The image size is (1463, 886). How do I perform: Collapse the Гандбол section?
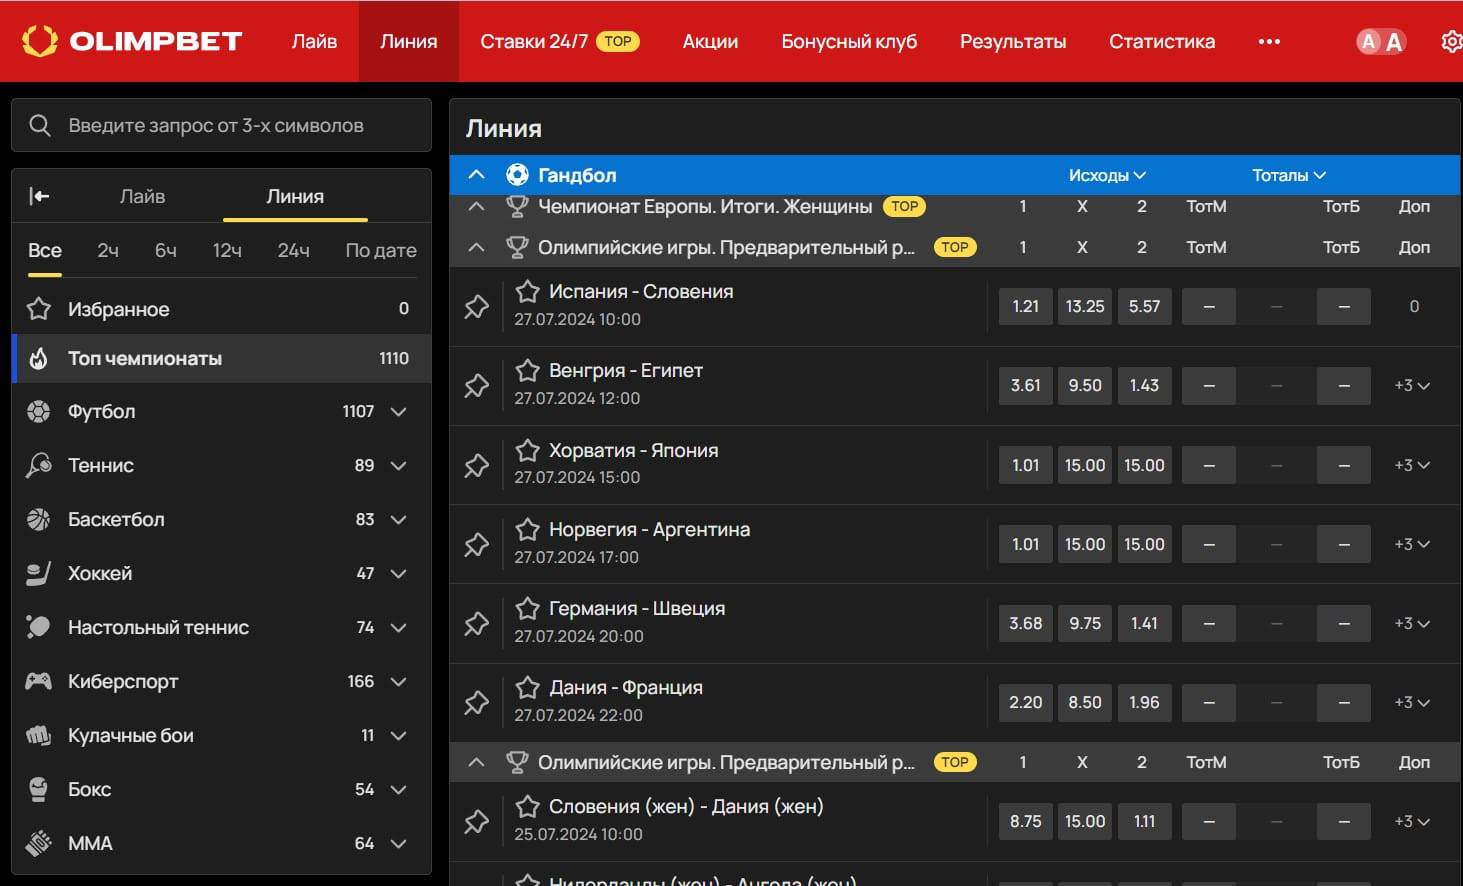[477, 175]
